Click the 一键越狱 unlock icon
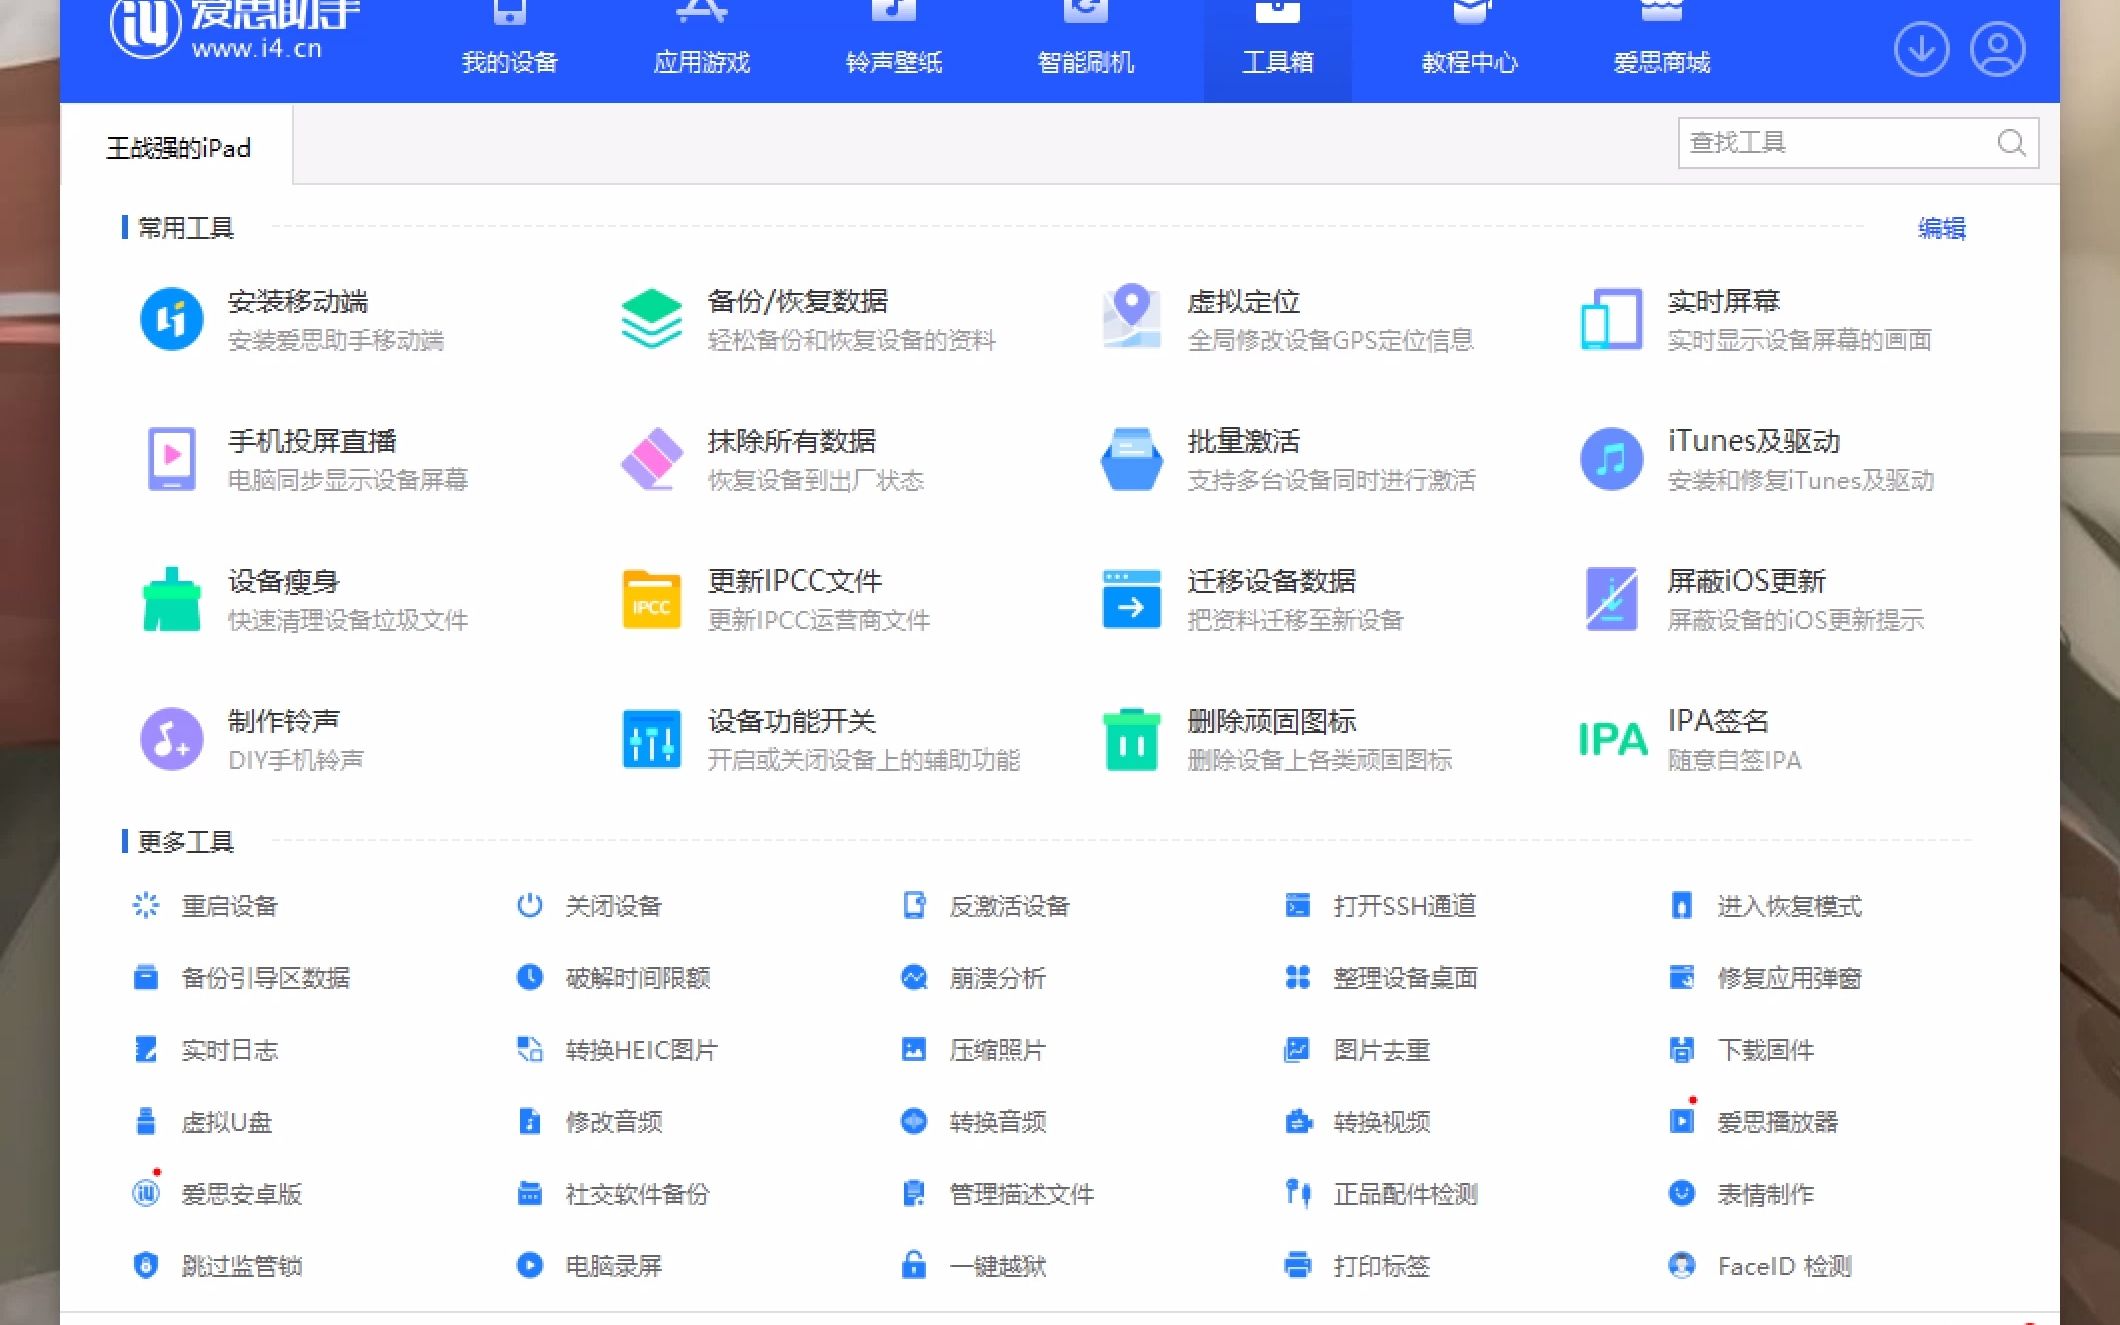 pyautogui.click(x=913, y=1265)
